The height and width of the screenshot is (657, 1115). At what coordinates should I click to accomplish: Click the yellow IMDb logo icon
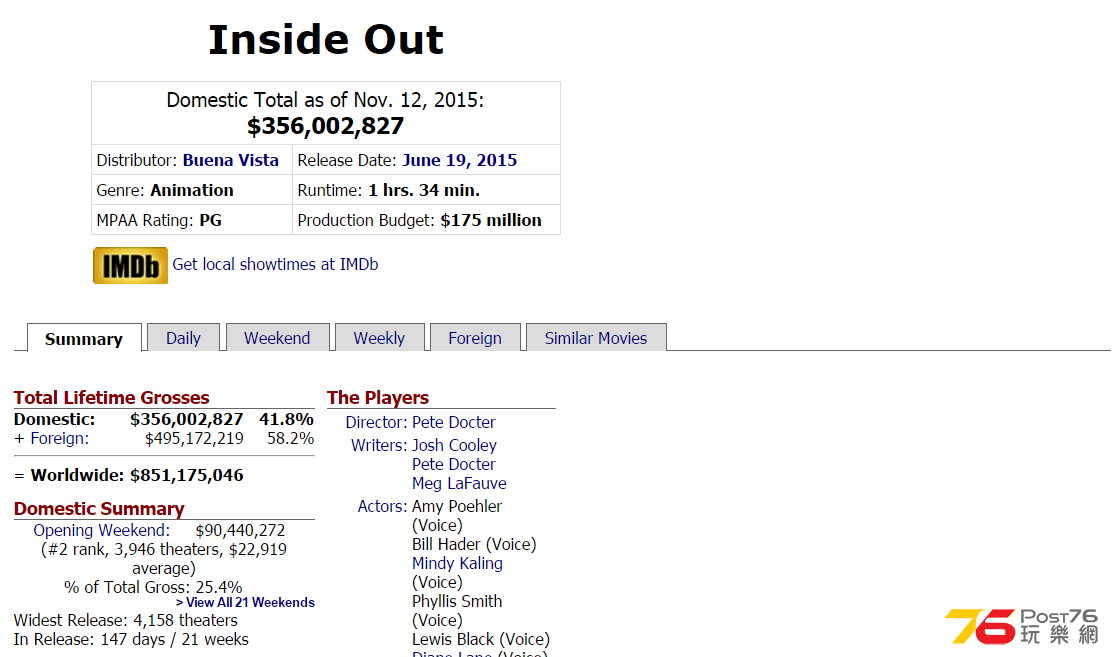[130, 265]
